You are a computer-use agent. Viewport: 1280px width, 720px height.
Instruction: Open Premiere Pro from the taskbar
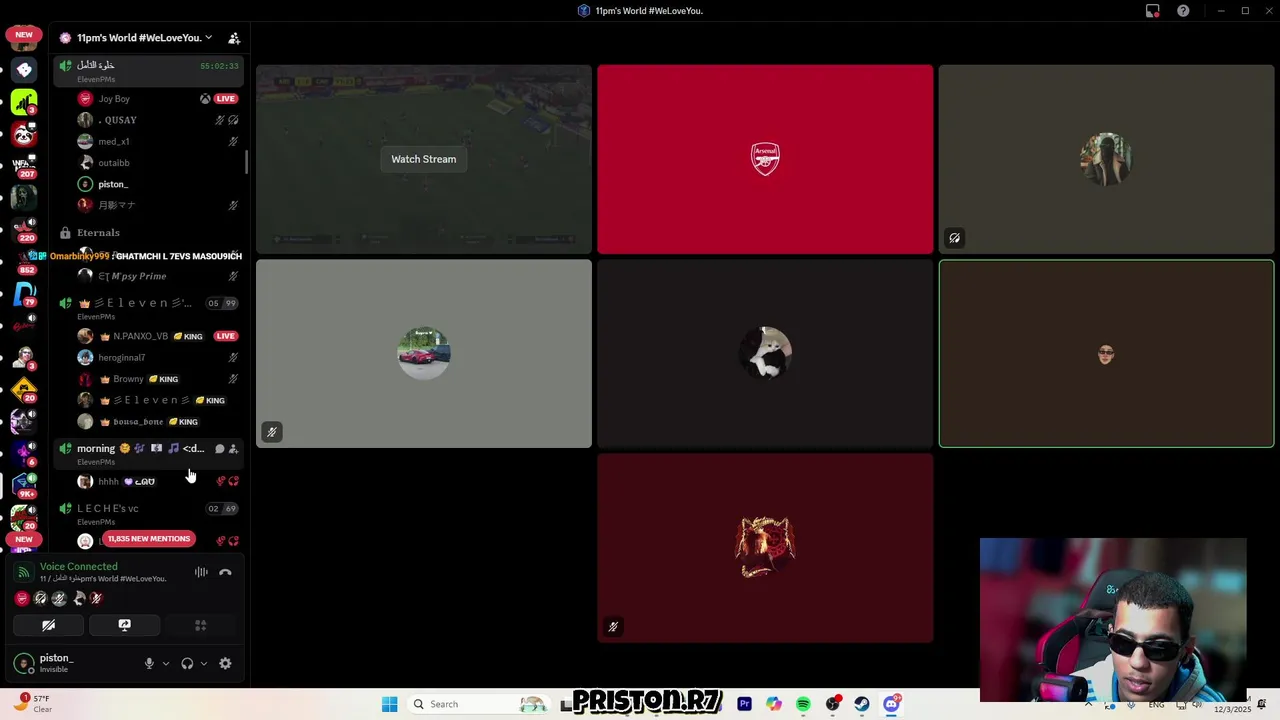[x=744, y=704]
